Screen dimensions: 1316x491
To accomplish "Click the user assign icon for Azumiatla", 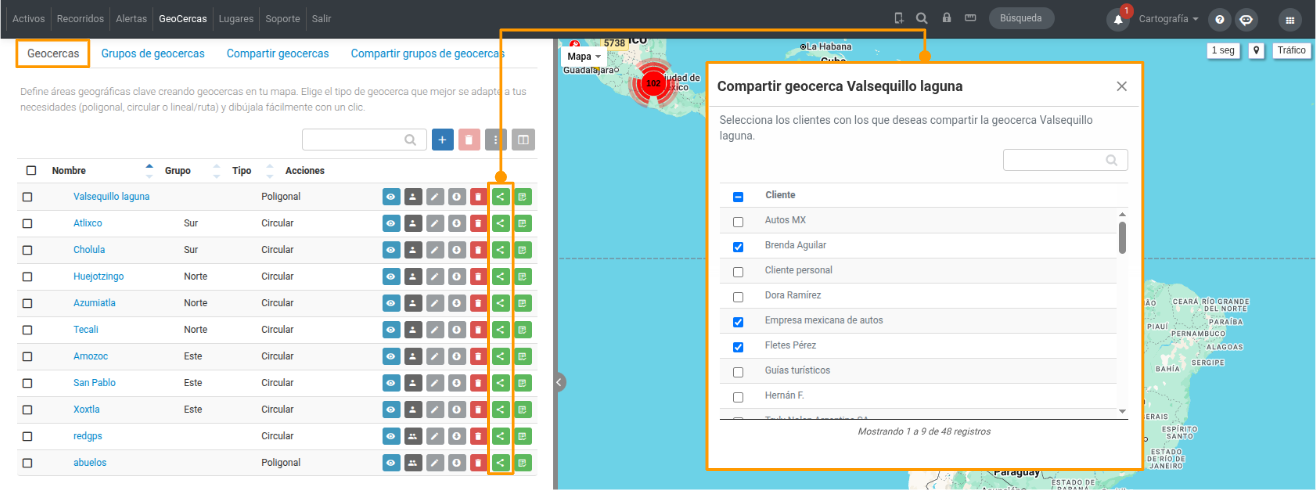I will (412, 303).
